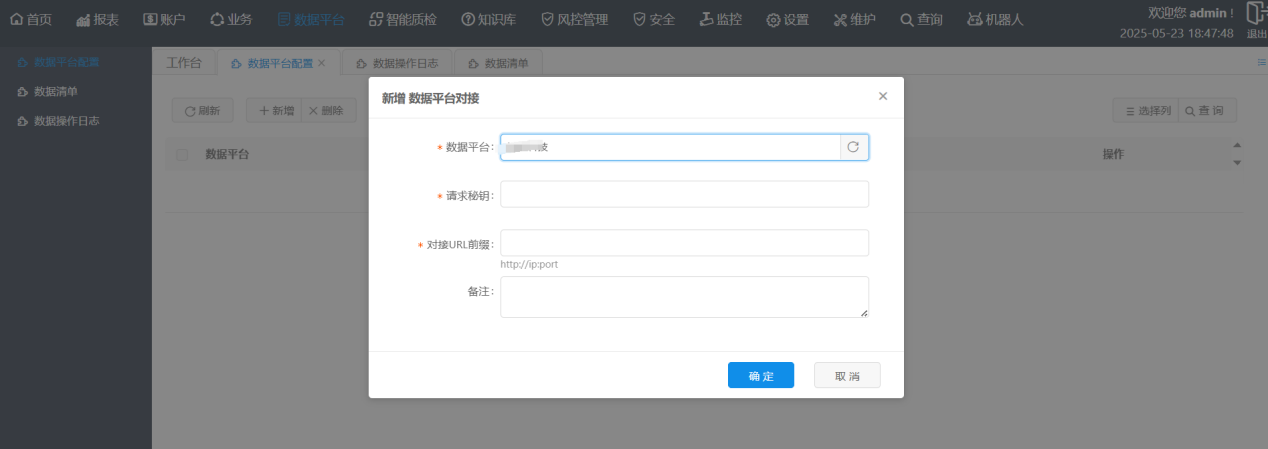Click the 退出 logout icon
1268x449 pixels.
1255,19
